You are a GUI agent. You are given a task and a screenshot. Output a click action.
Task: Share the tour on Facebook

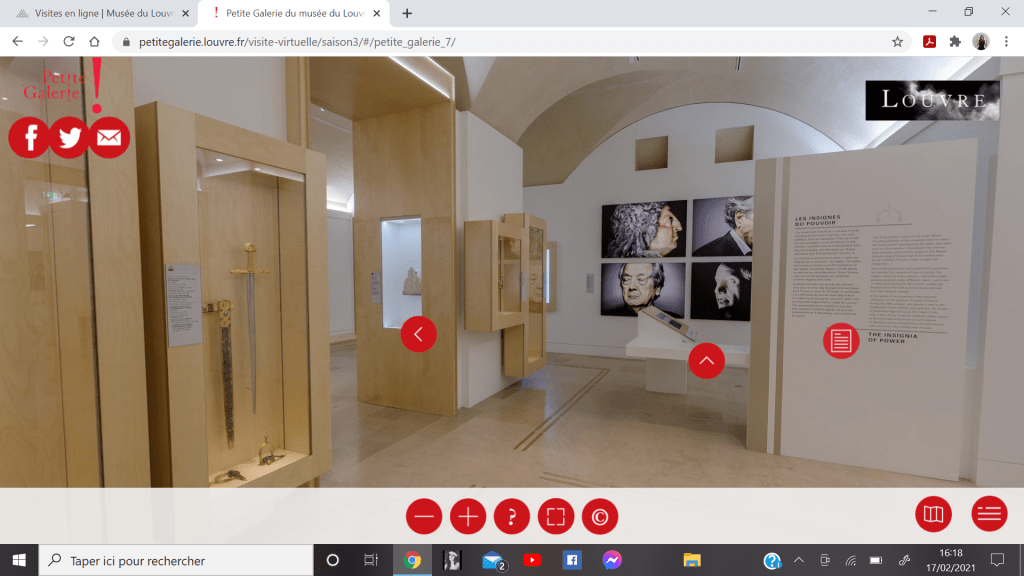coord(30,138)
